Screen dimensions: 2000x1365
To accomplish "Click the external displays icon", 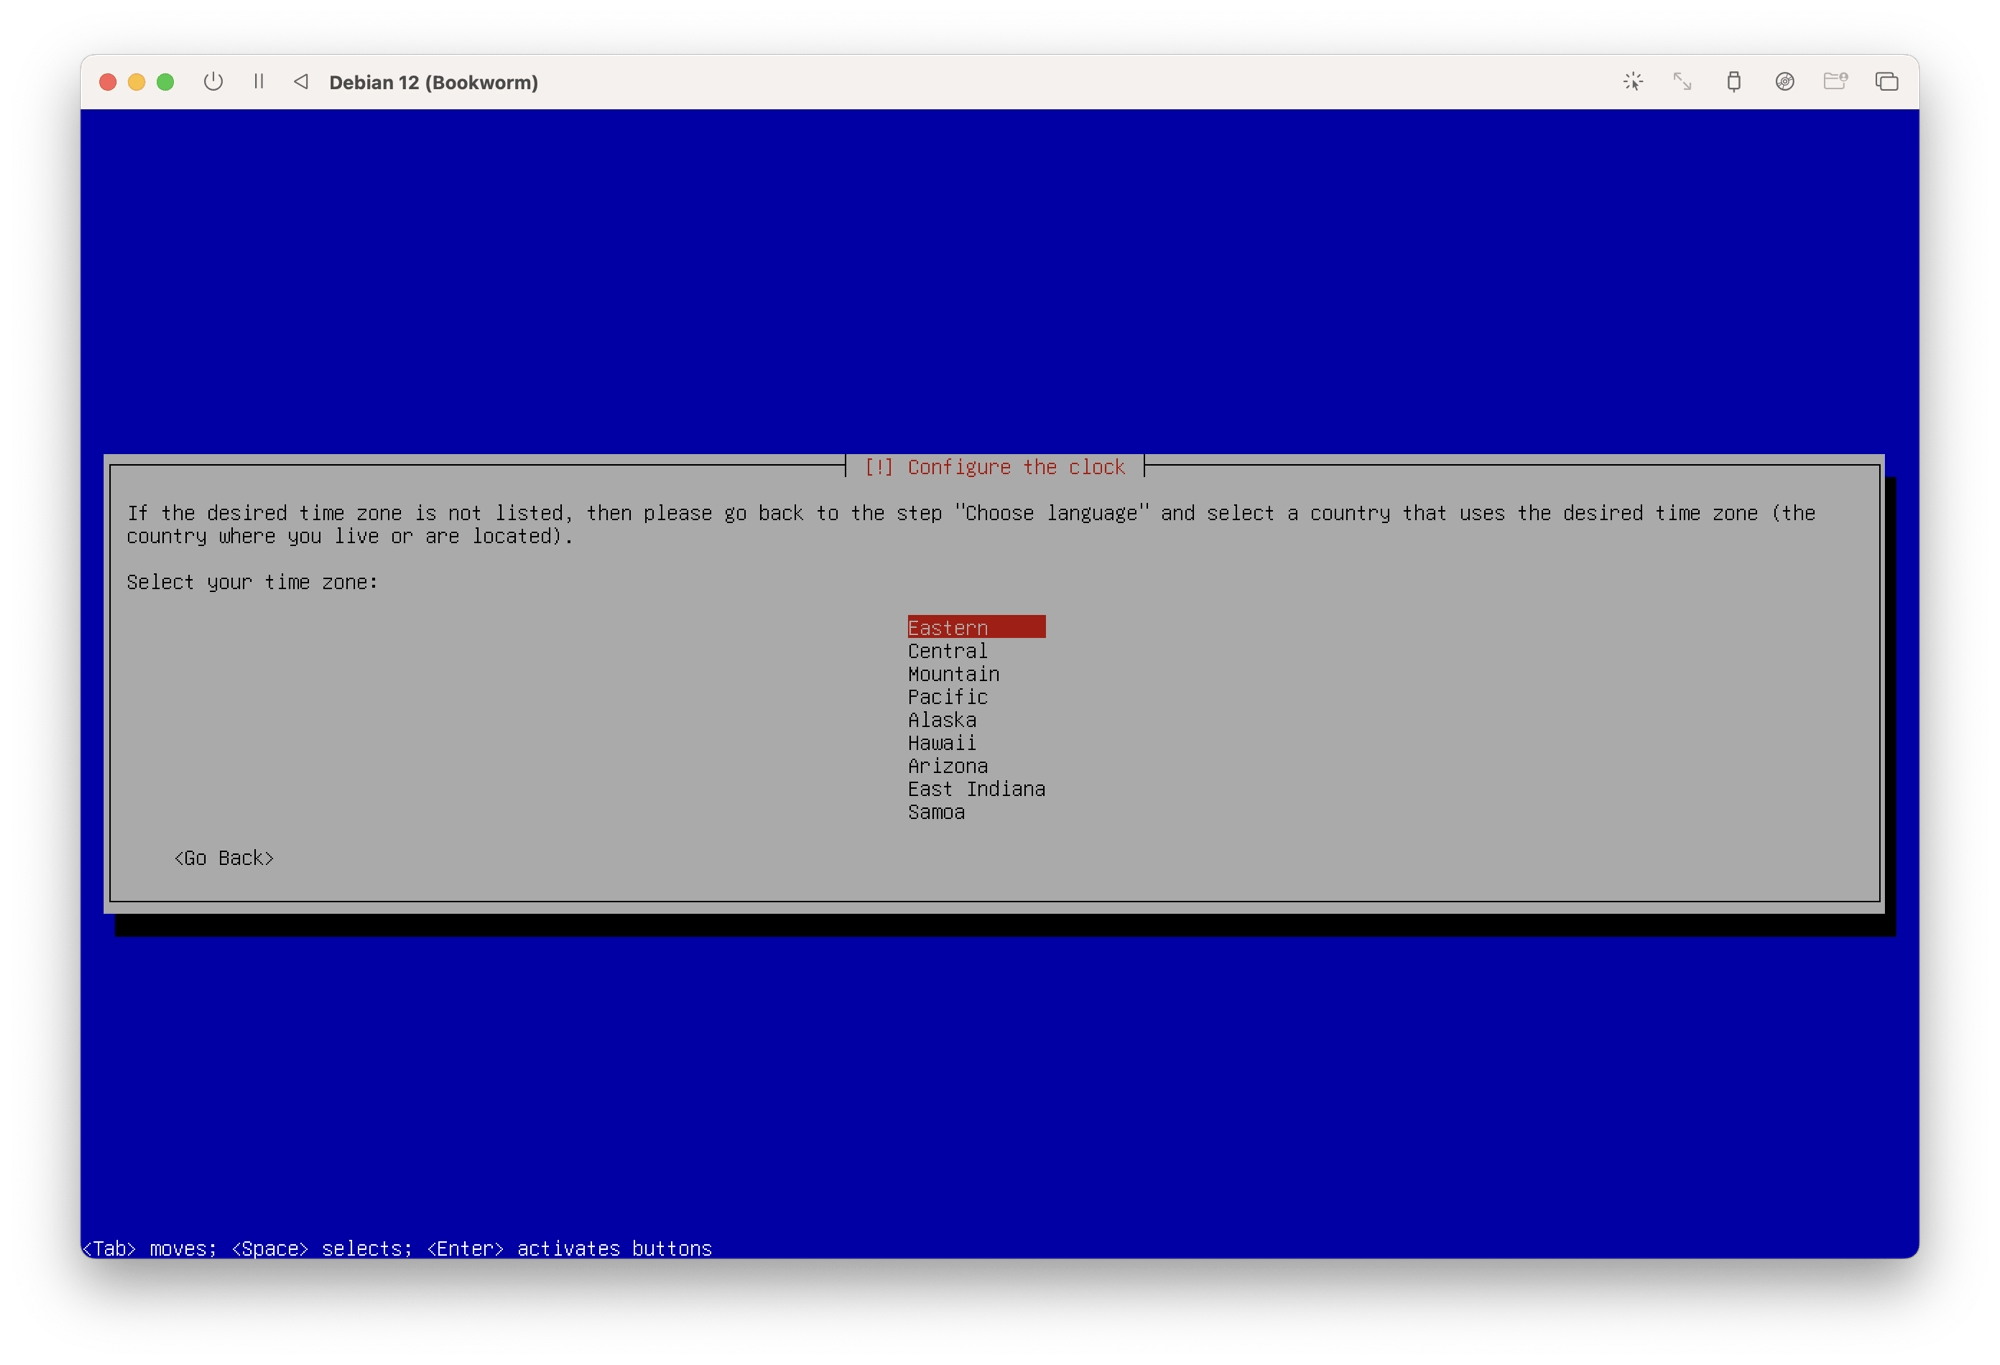I will coord(1887,82).
